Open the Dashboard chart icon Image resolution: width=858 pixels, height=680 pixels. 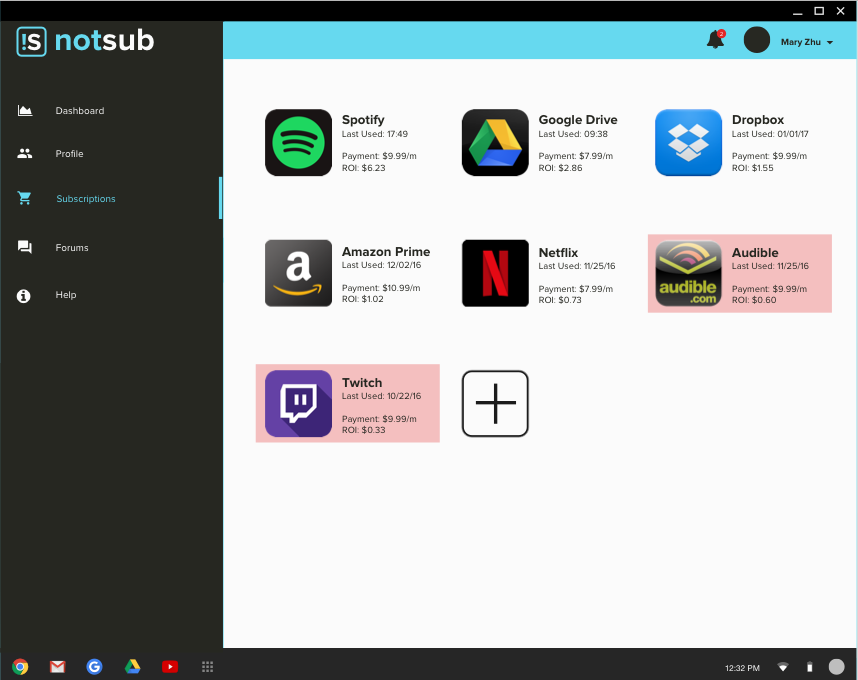point(25,111)
